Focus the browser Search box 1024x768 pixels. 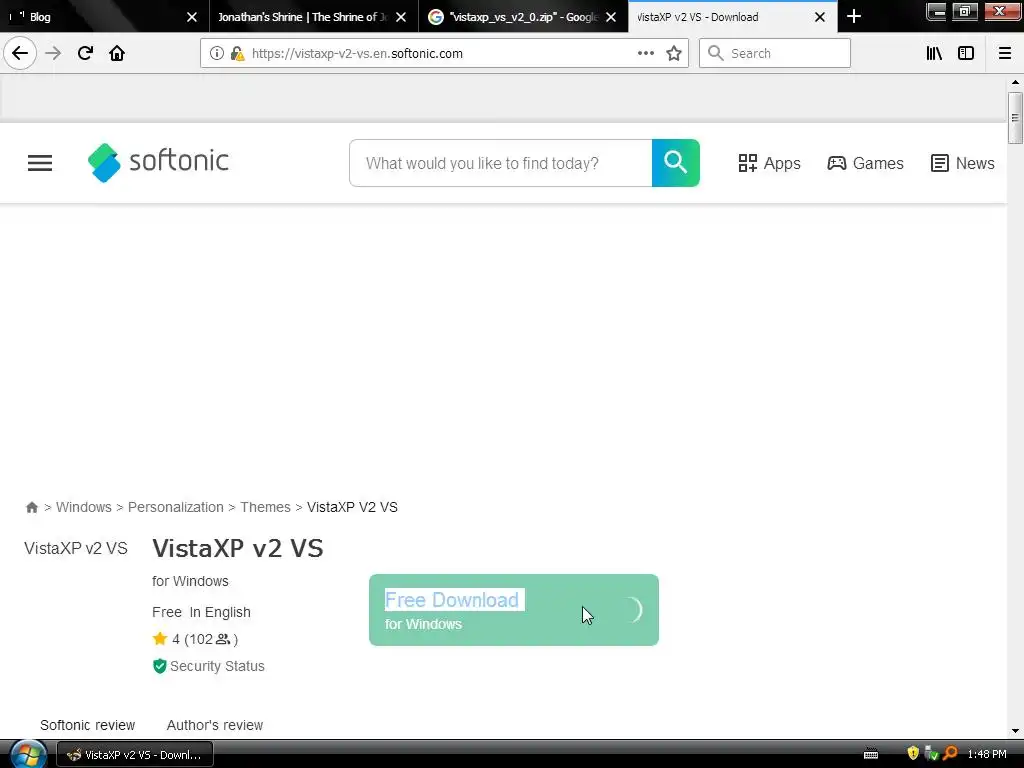(x=775, y=53)
